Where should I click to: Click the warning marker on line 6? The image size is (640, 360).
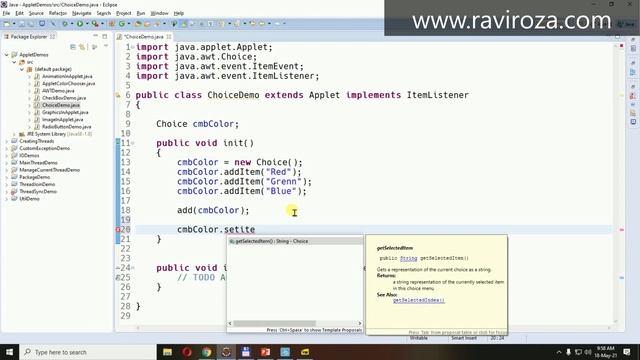[x=118, y=95]
